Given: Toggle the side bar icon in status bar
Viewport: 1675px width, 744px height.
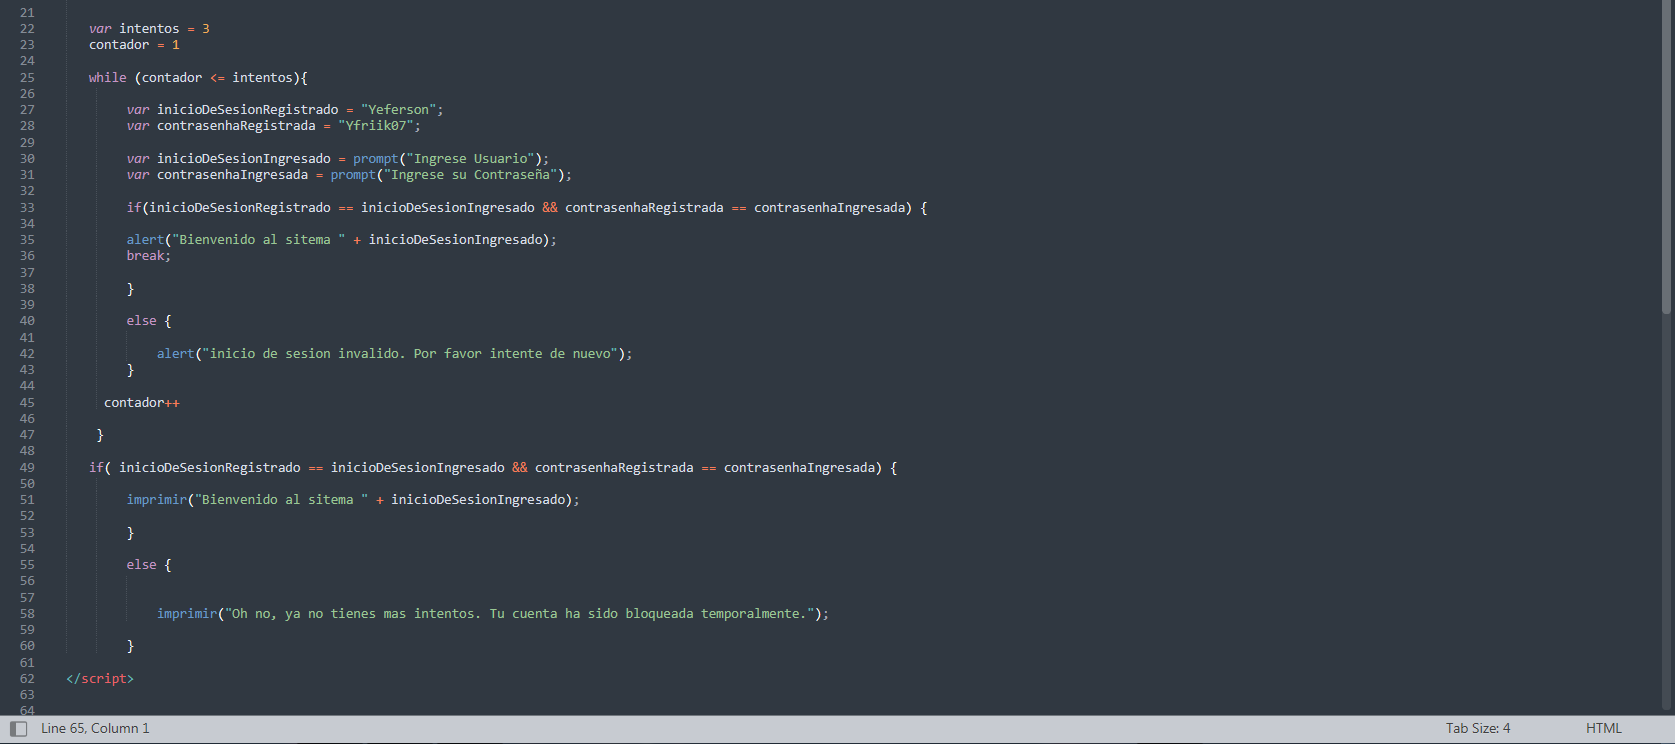Looking at the screenshot, I should pos(18,729).
